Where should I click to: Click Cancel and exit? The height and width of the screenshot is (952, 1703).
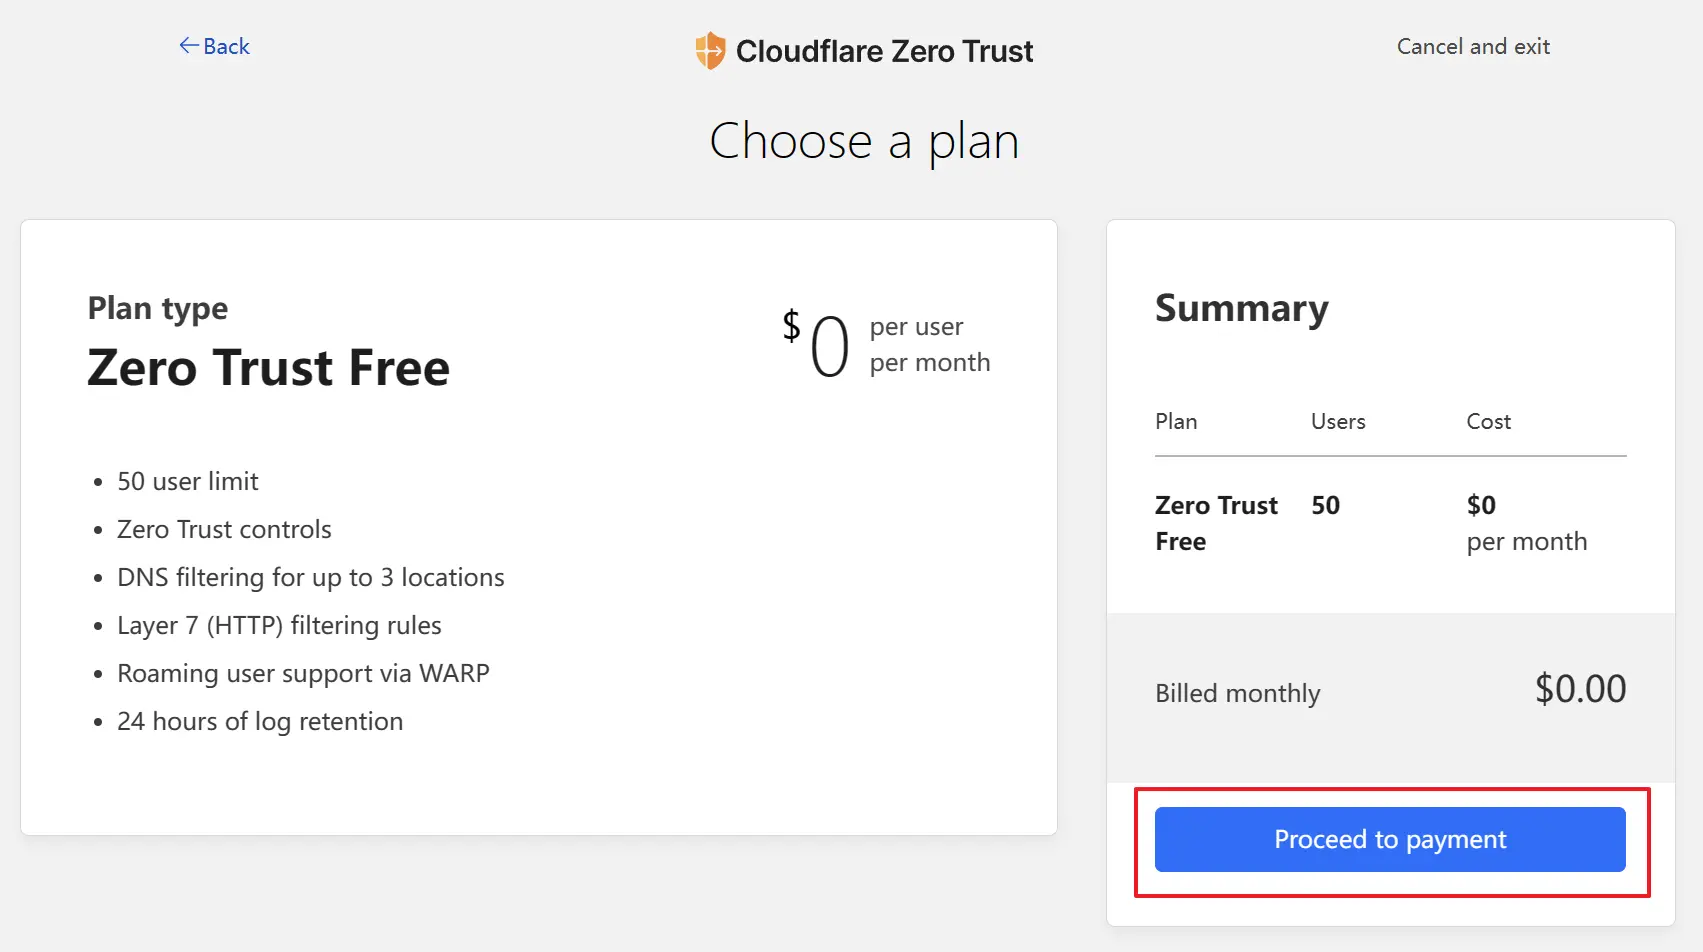coord(1473,46)
